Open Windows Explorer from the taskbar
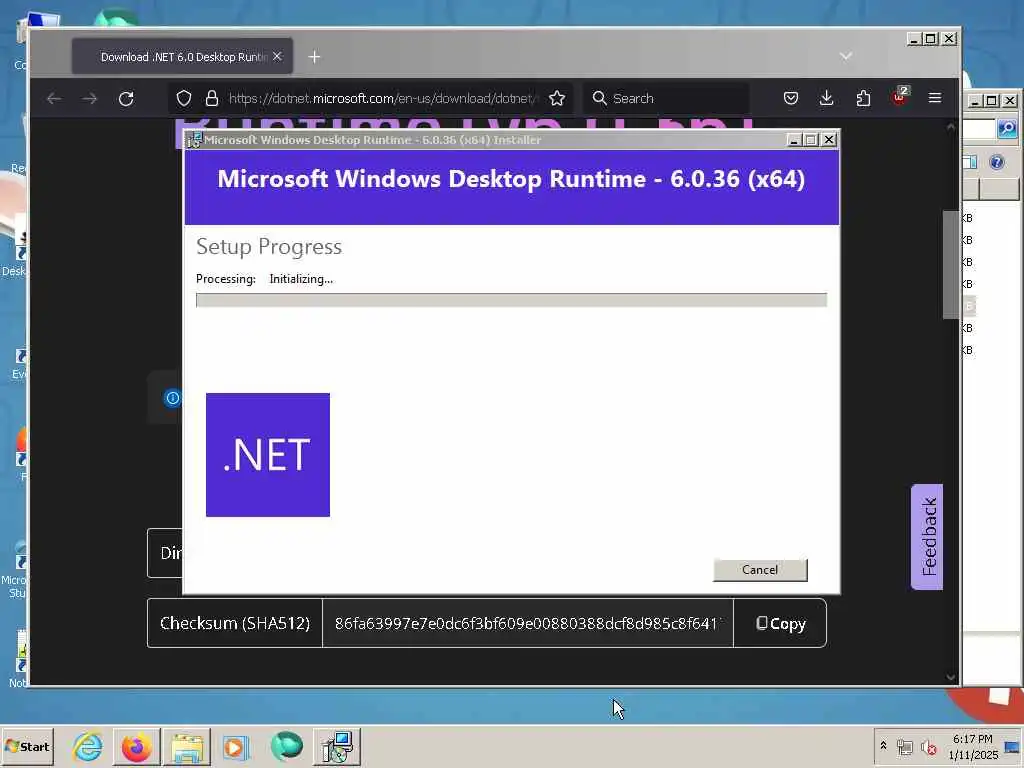Viewport: 1024px width, 768px height. point(187,746)
